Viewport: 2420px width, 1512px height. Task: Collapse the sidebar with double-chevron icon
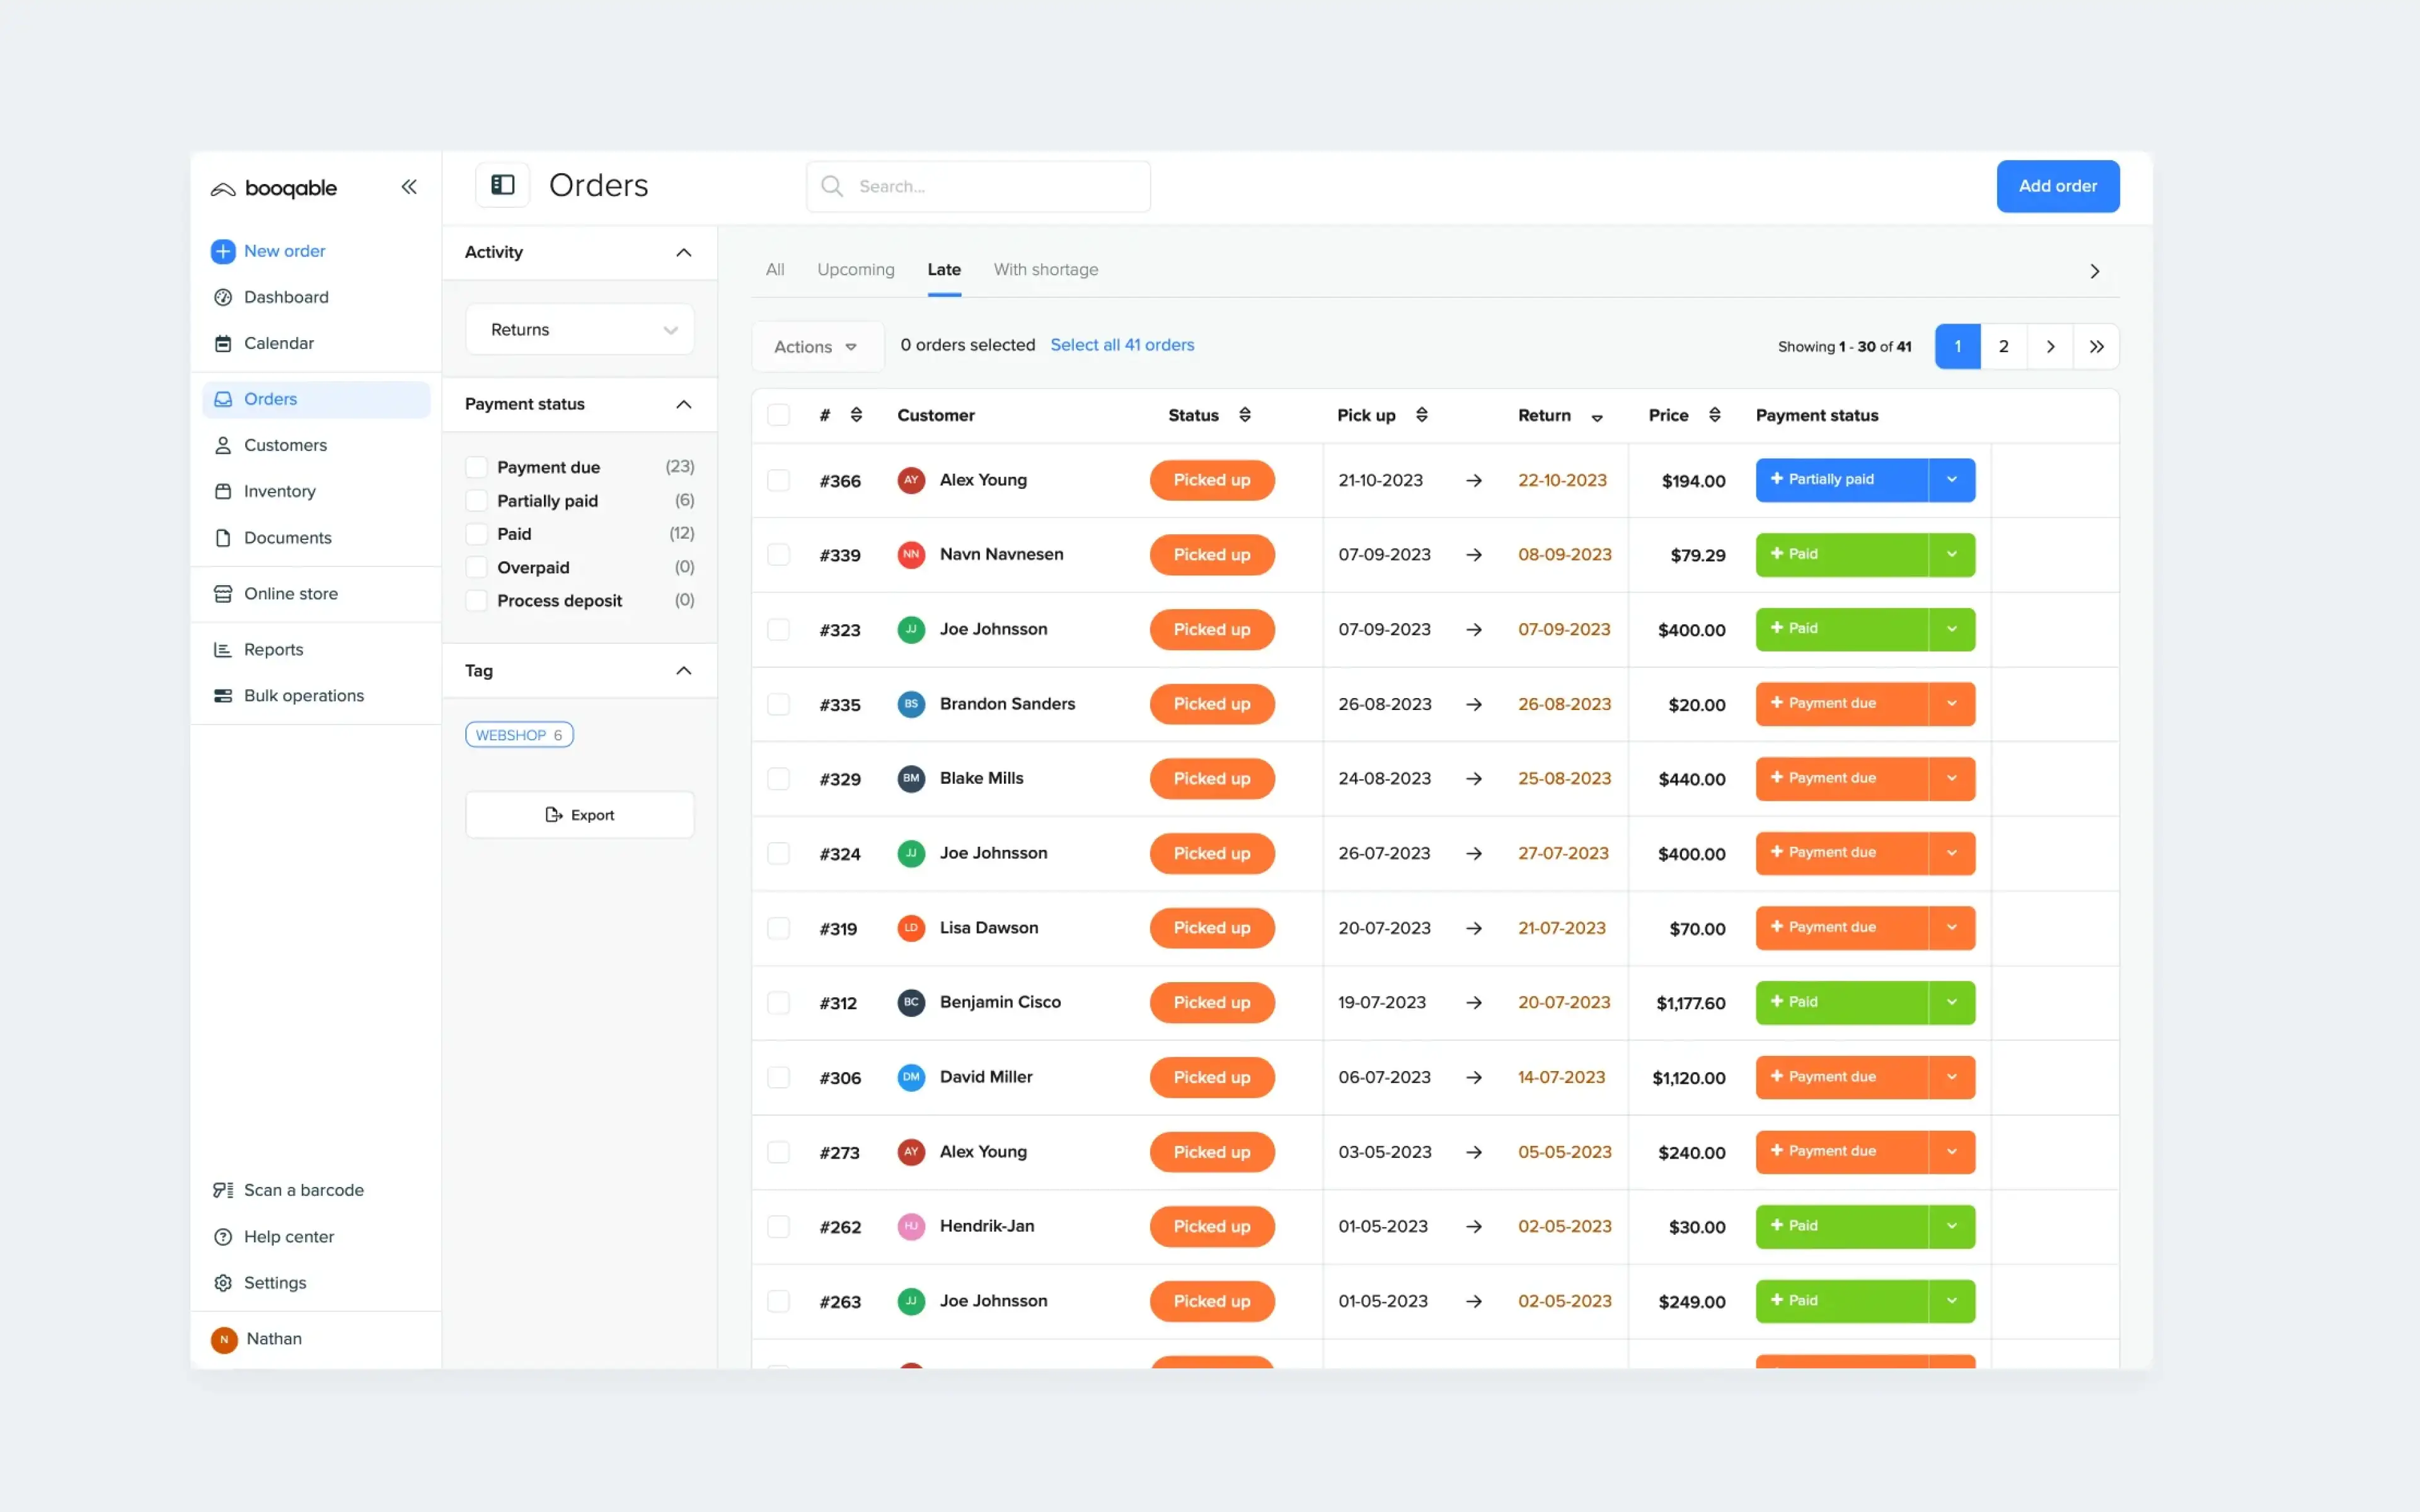click(408, 187)
